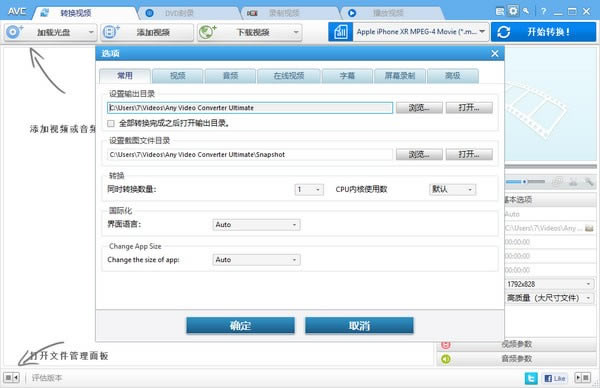Click the film-plus icon on 添加视频
600x388 pixels.
pos(111,32)
